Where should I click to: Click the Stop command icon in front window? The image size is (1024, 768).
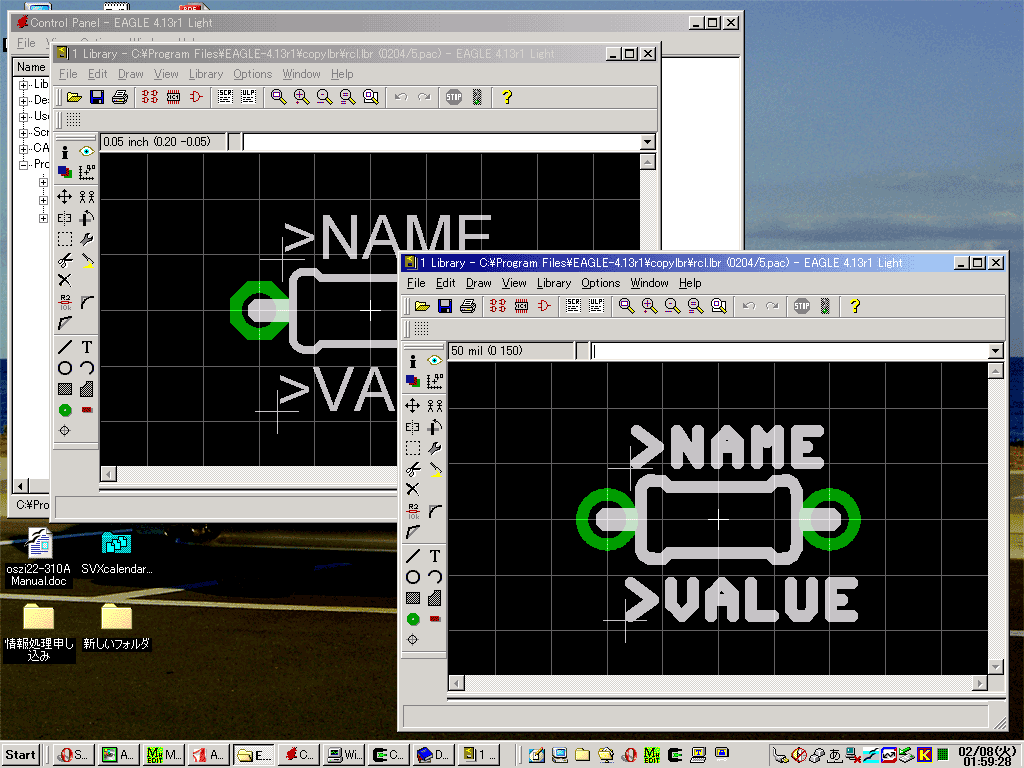point(801,306)
